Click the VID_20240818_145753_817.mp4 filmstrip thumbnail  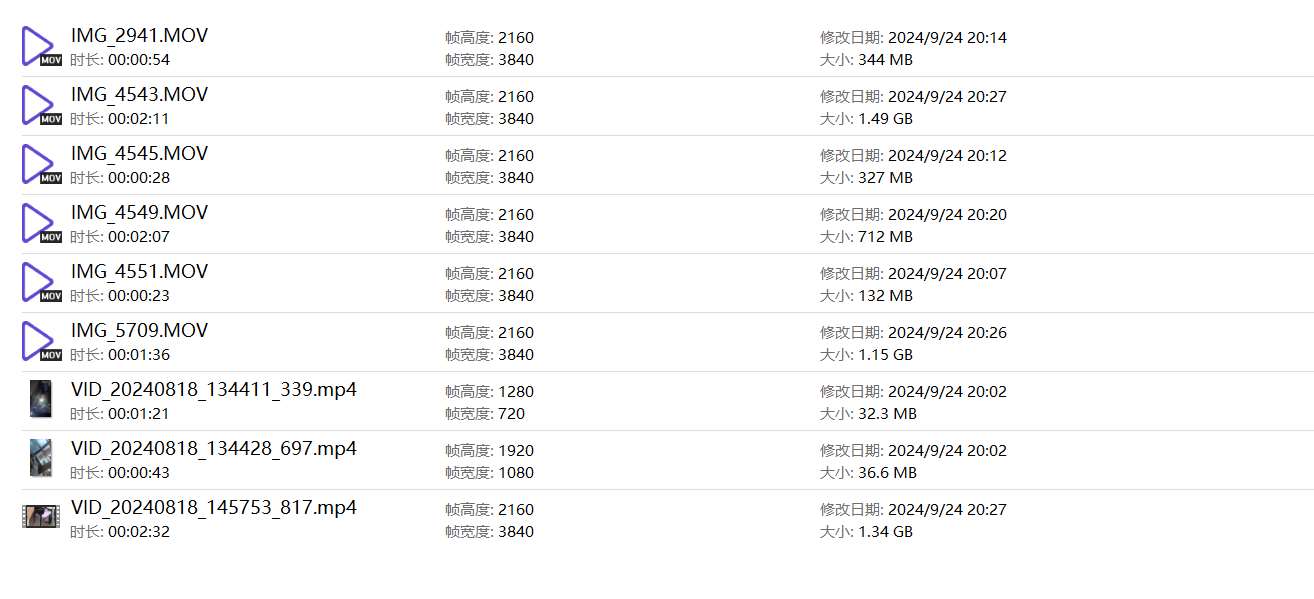coord(41,517)
